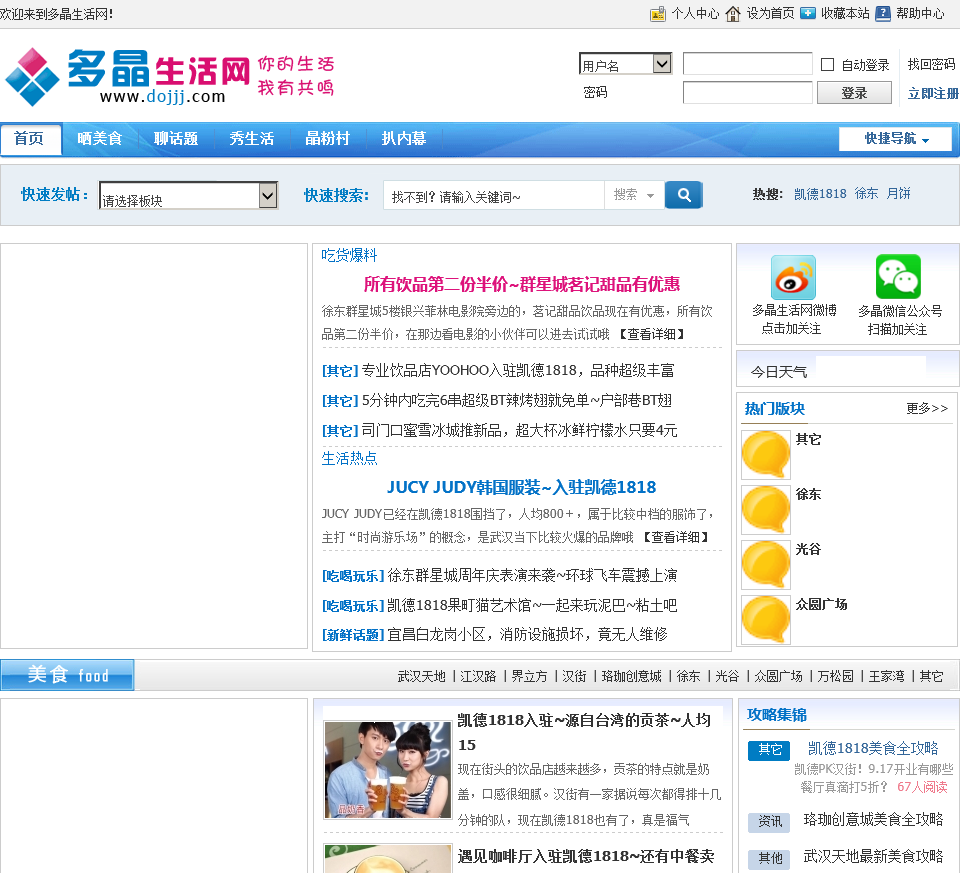Open the 聊话题 nav tab

coord(176,139)
